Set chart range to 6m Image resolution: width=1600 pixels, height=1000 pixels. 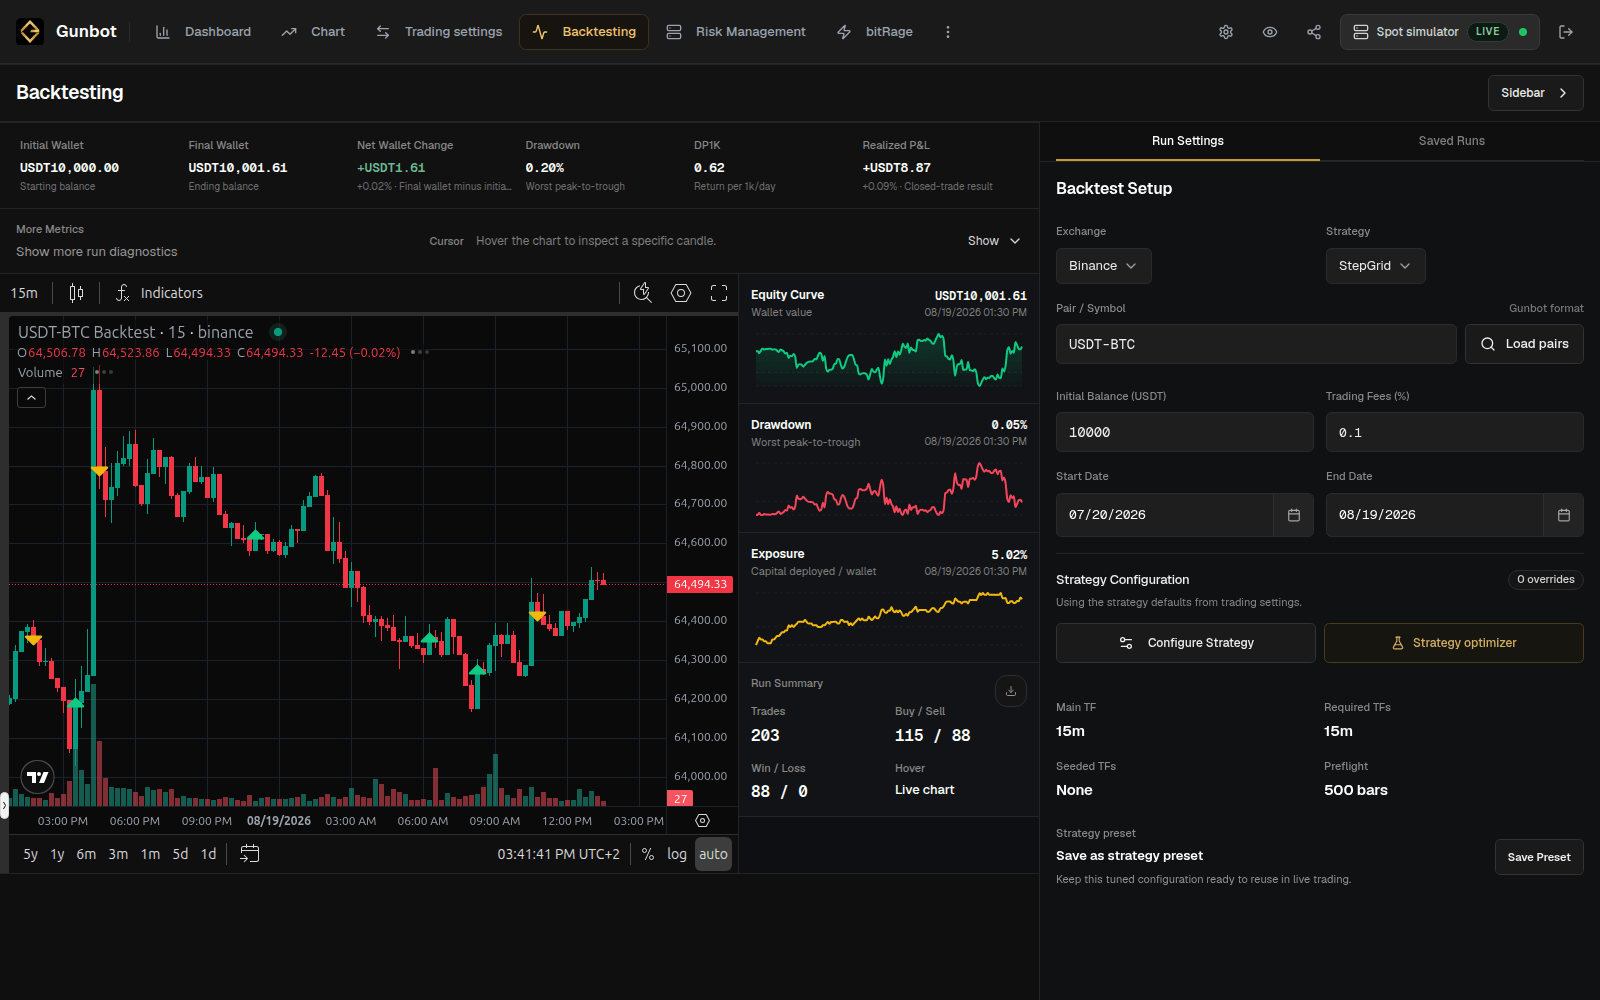(87, 854)
